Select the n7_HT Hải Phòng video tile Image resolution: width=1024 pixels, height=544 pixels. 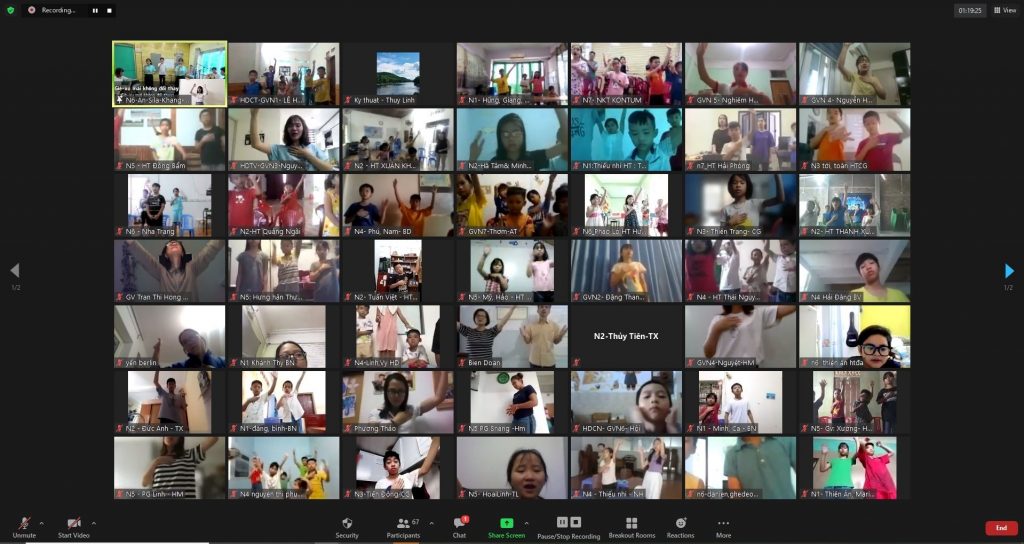pos(741,139)
